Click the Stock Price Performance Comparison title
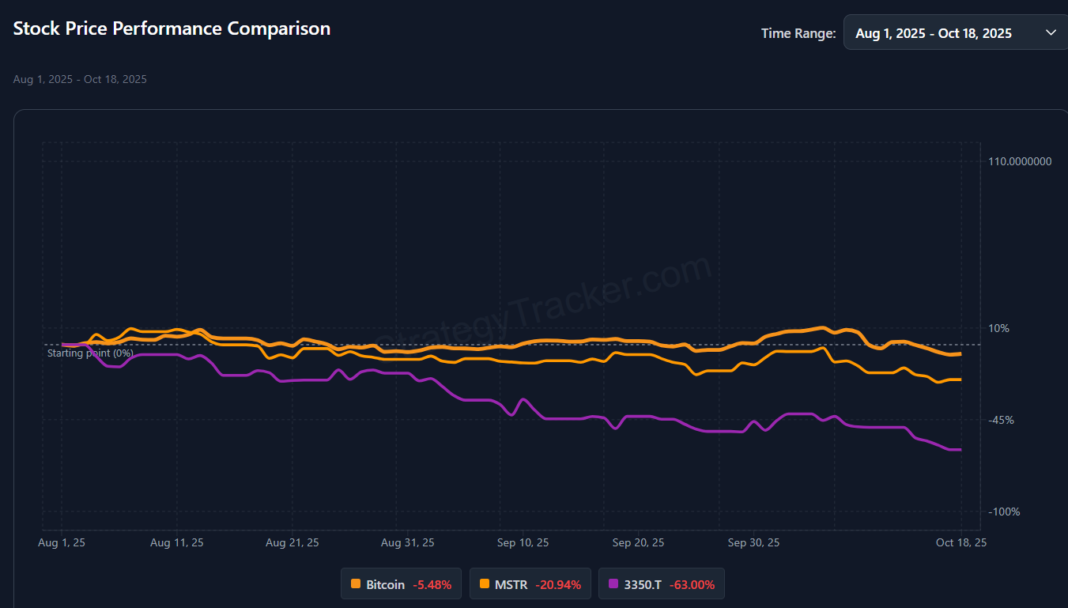 [172, 29]
